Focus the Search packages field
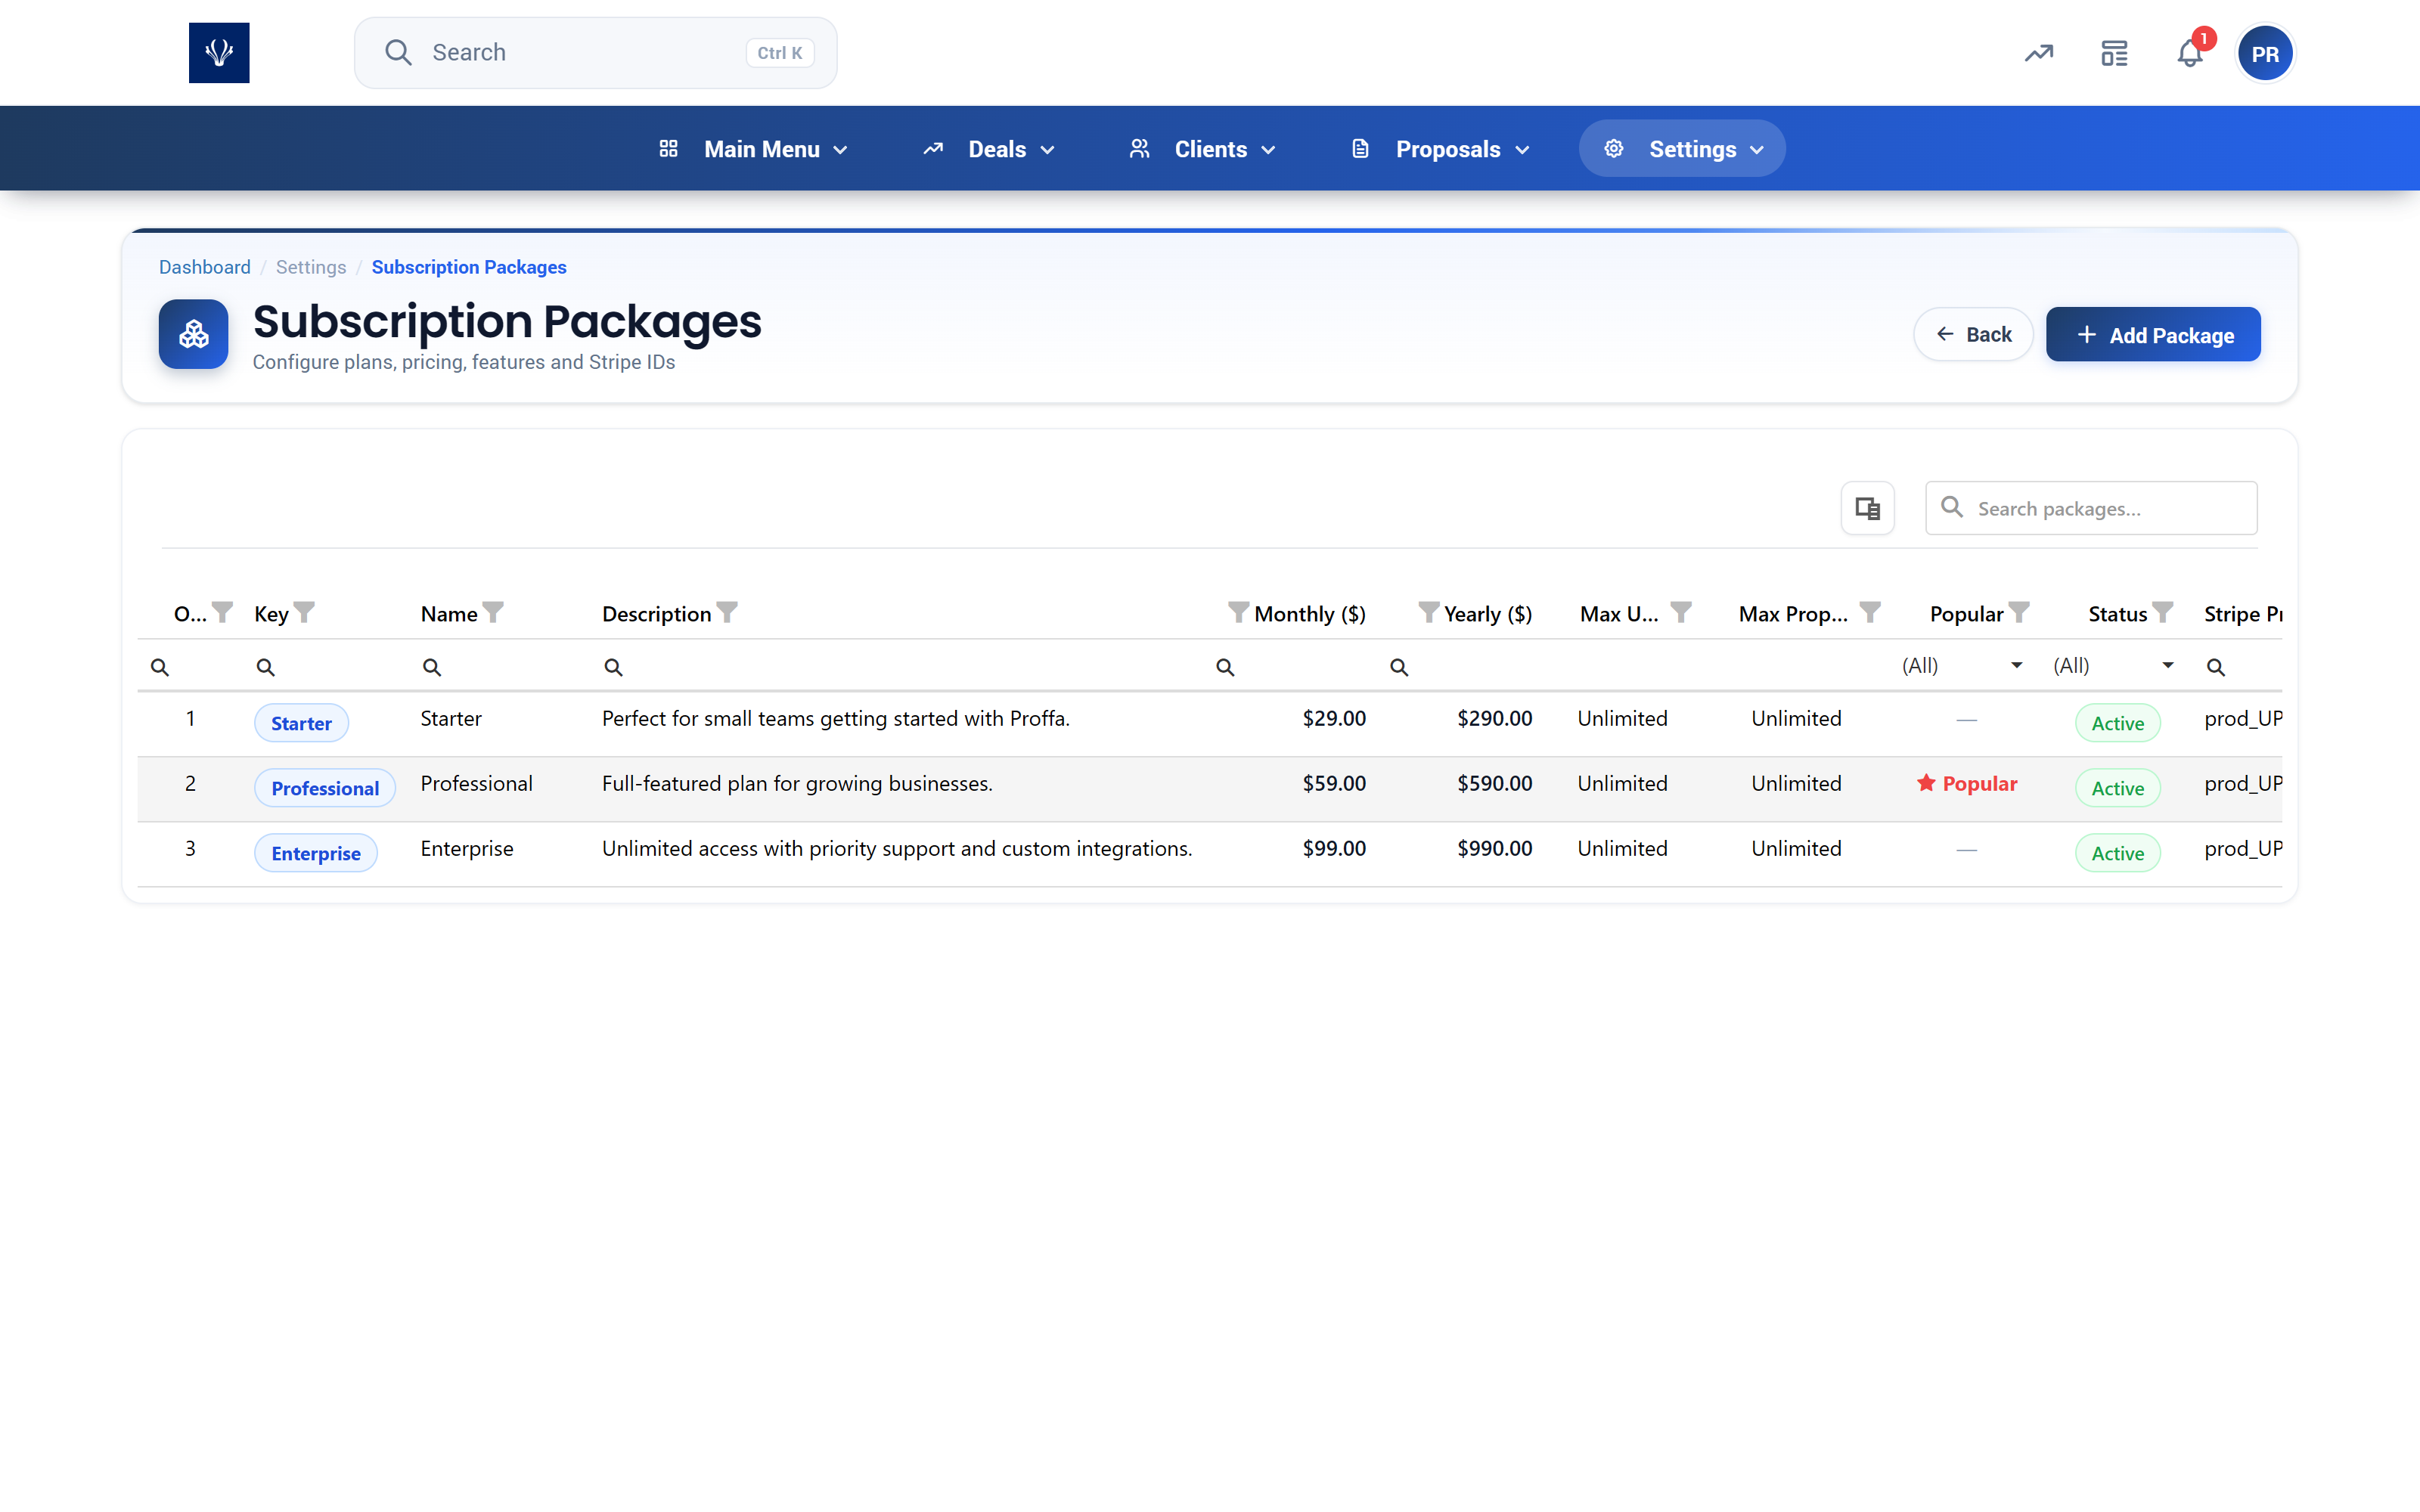Screen dimensions: 2420x1512 click(x=2091, y=508)
